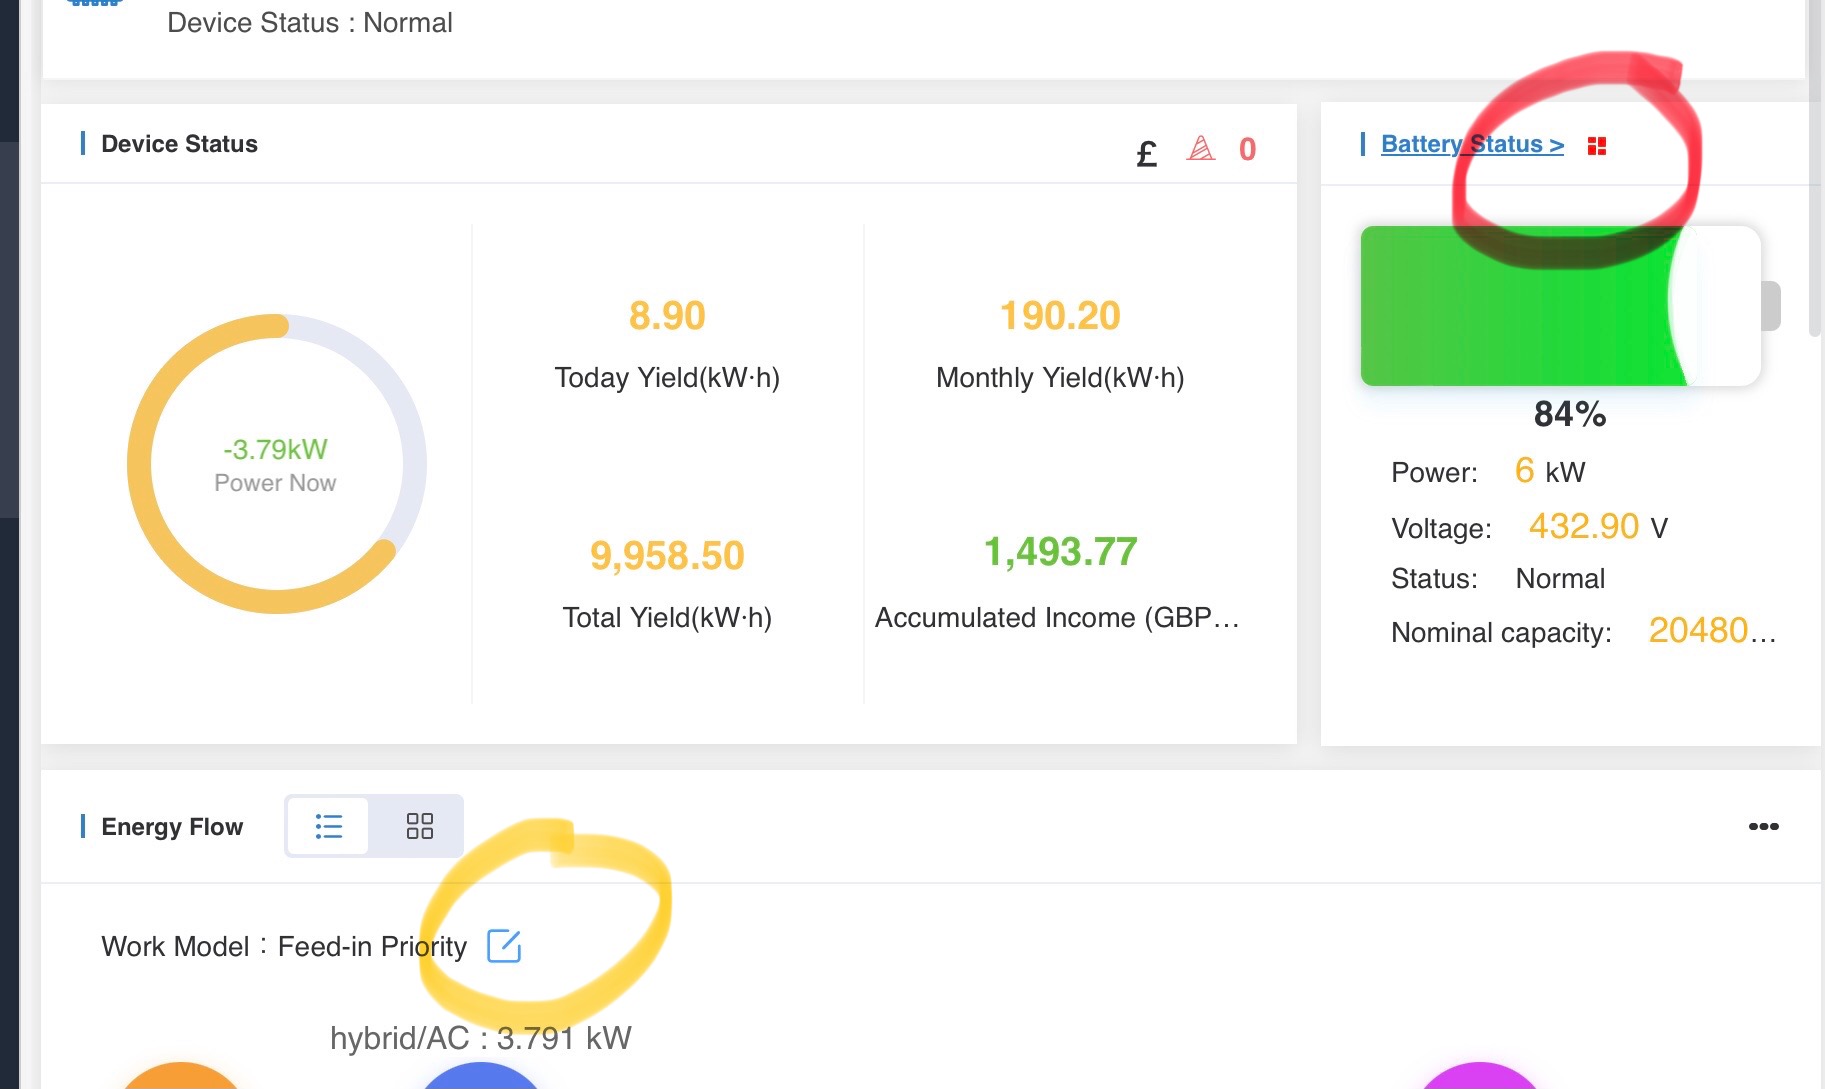Open the alarm warning triangle icon
Viewport: 1825px width, 1089px height.
click(1200, 149)
